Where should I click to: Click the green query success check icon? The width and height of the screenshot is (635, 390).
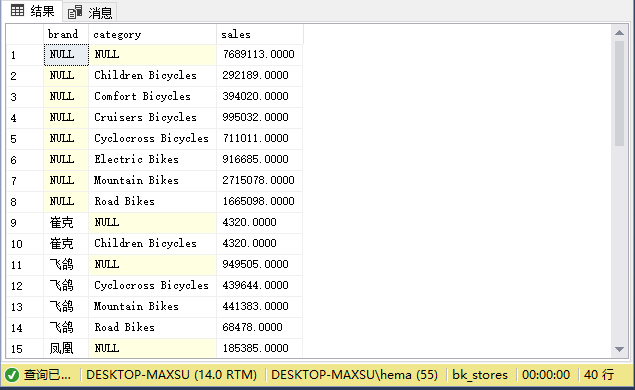(12, 375)
